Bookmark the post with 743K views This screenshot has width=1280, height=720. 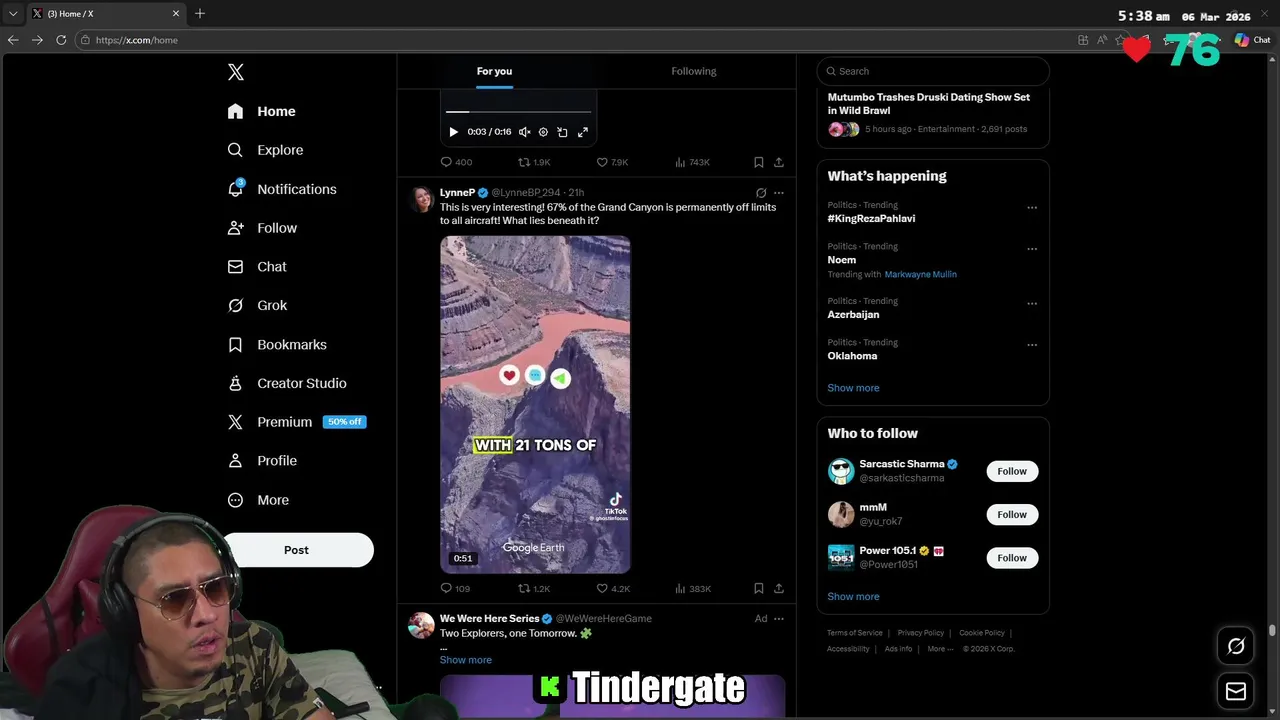pos(758,162)
